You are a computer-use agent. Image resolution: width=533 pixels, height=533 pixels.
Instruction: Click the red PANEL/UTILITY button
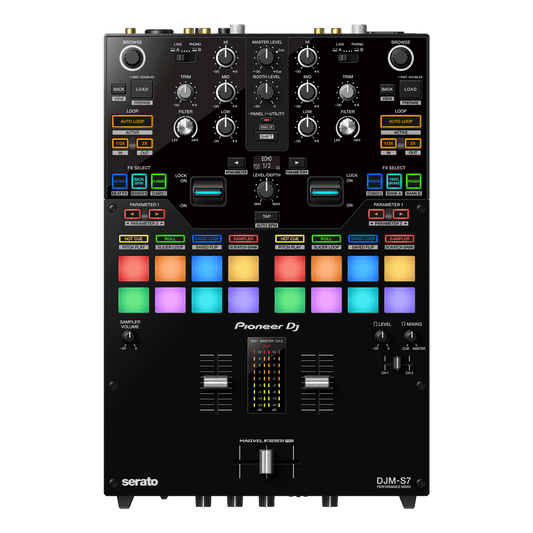(x=267, y=120)
